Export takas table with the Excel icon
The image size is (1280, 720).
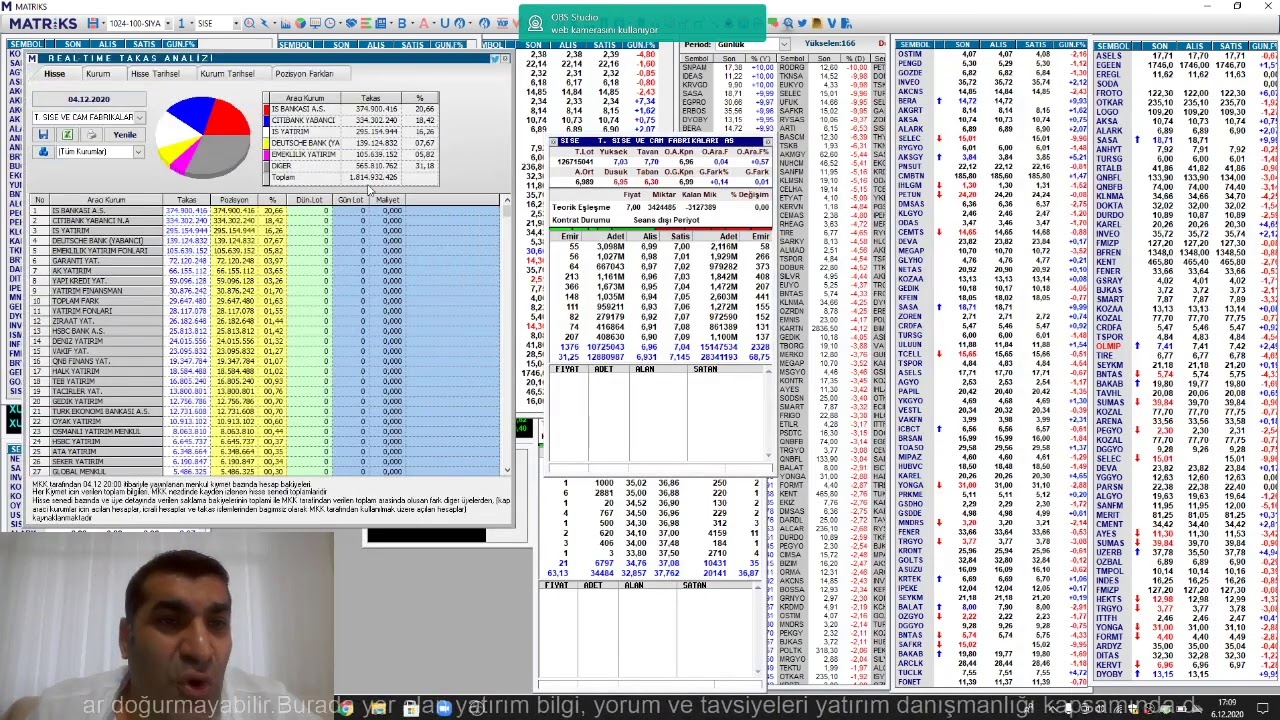(68, 134)
